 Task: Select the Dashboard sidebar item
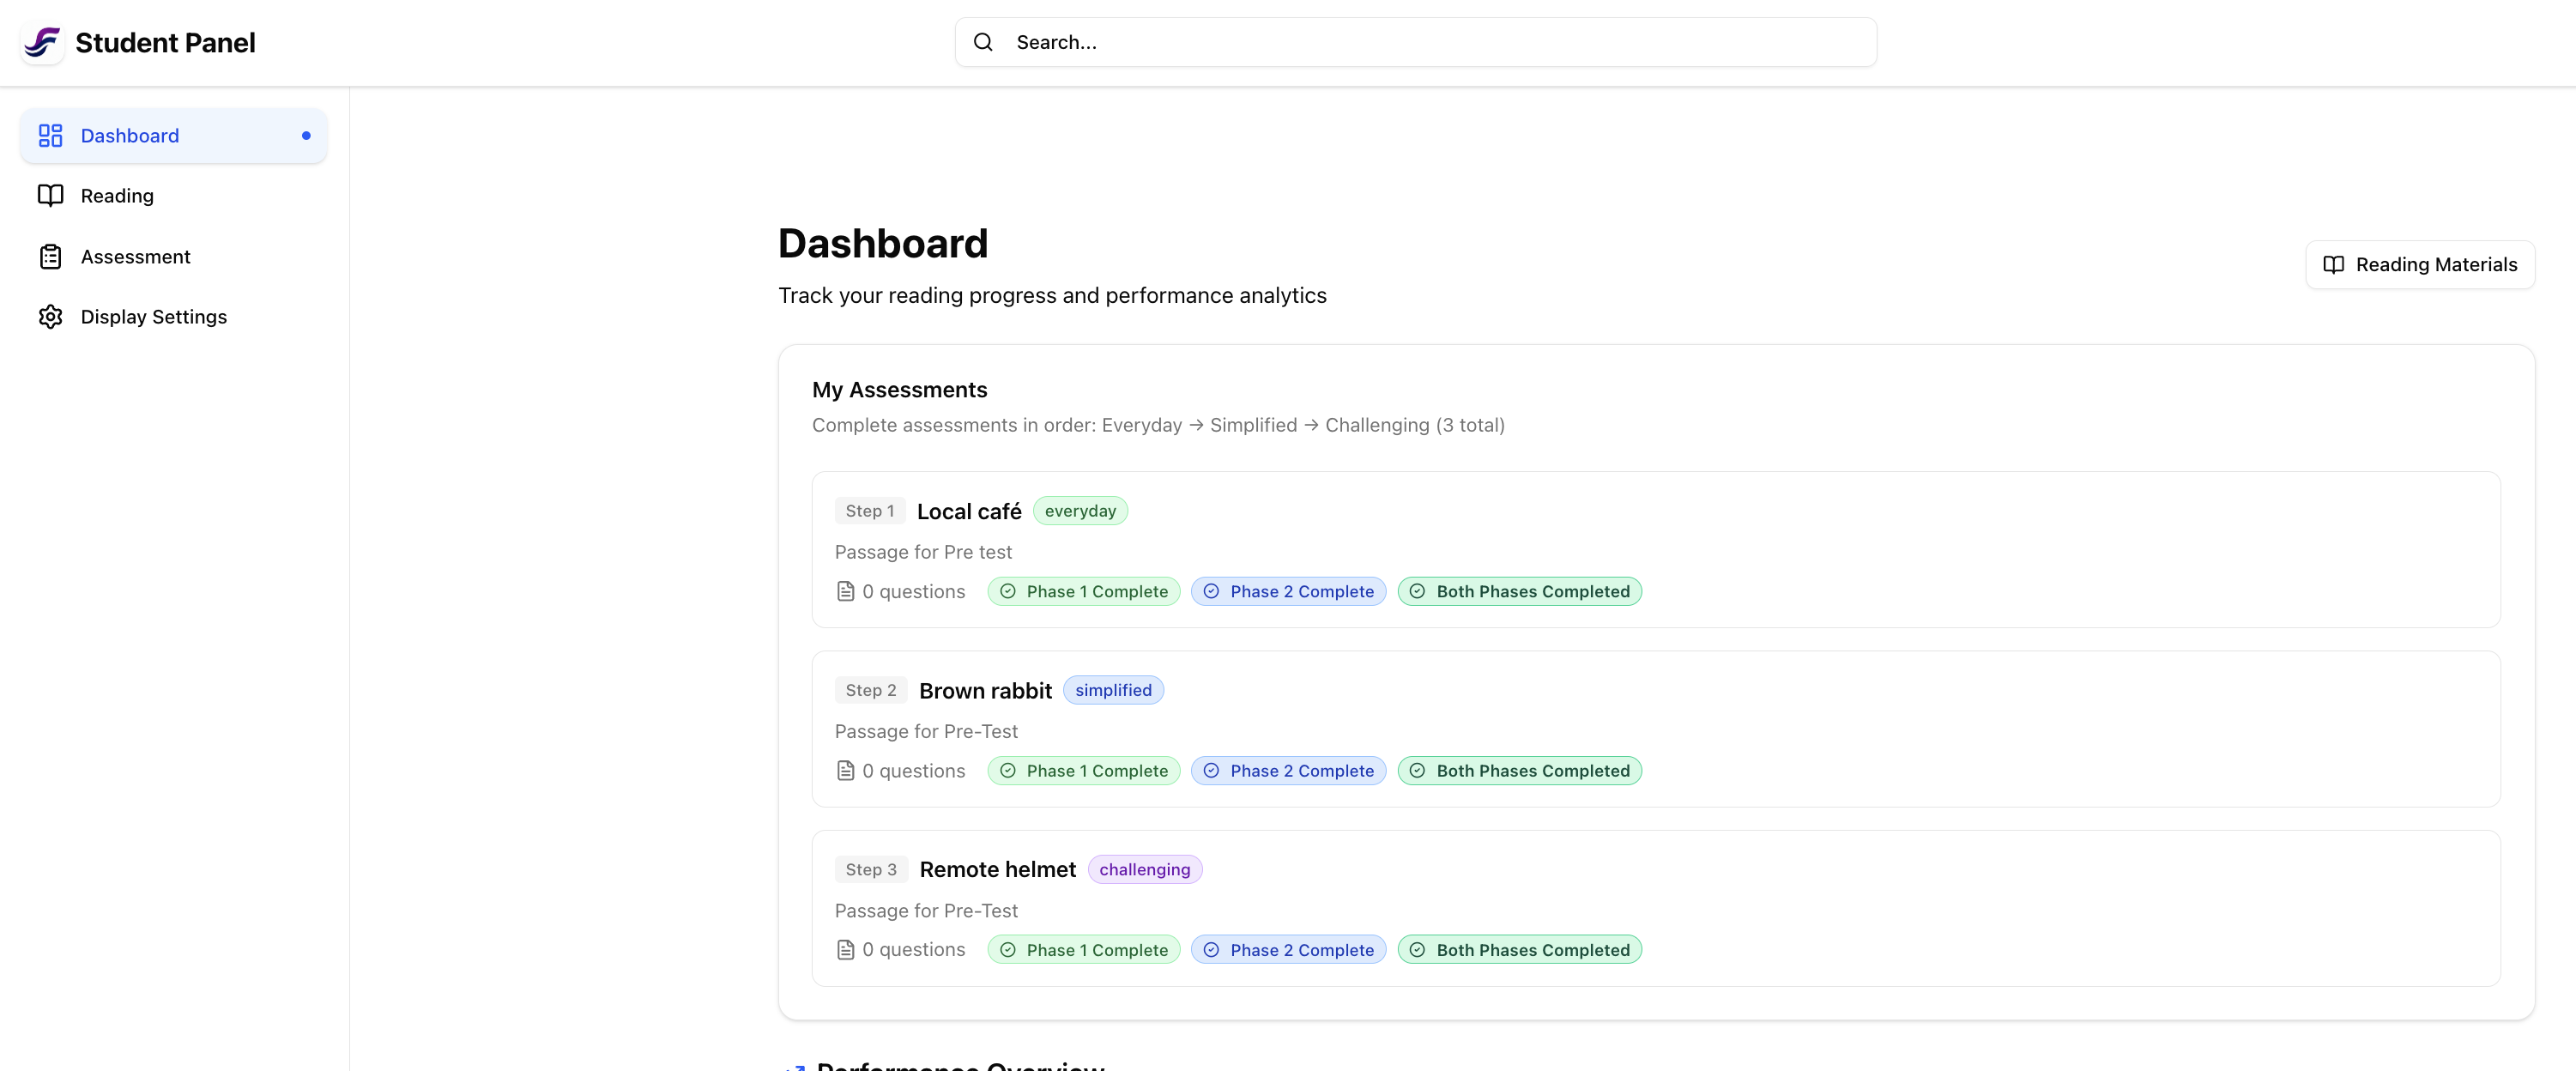click(x=130, y=135)
